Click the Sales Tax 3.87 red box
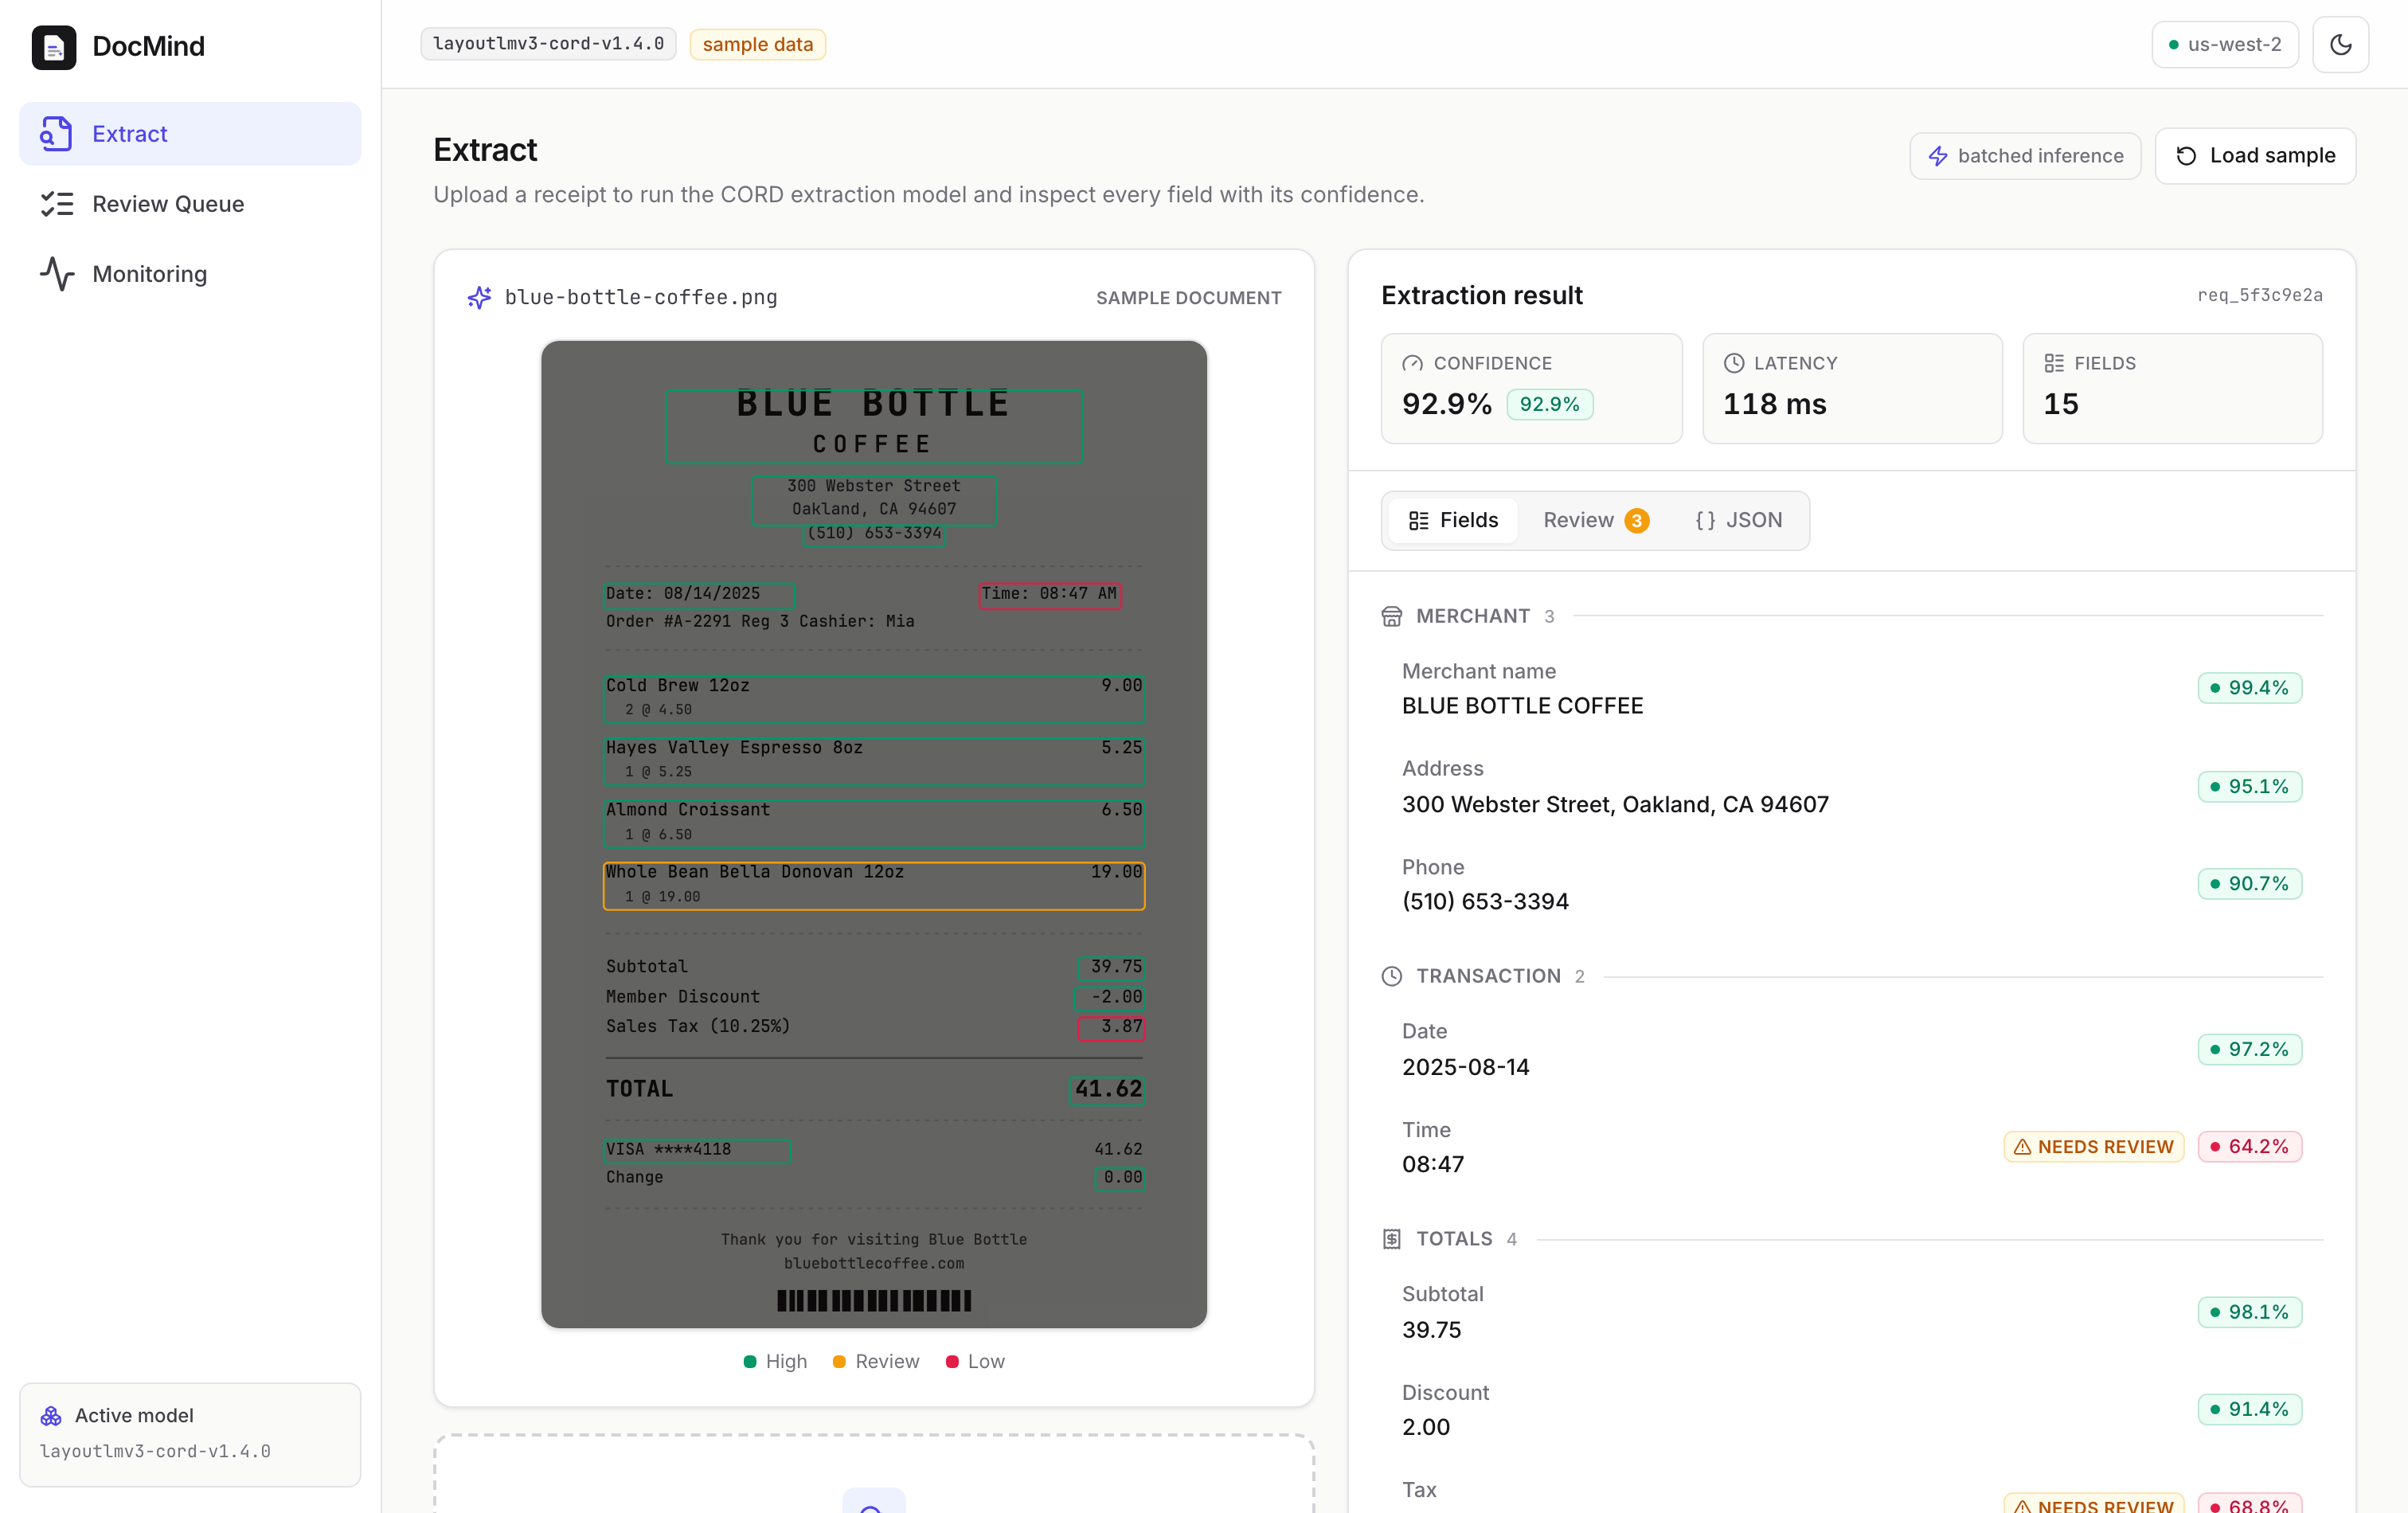 click(x=1110, y=1027)
